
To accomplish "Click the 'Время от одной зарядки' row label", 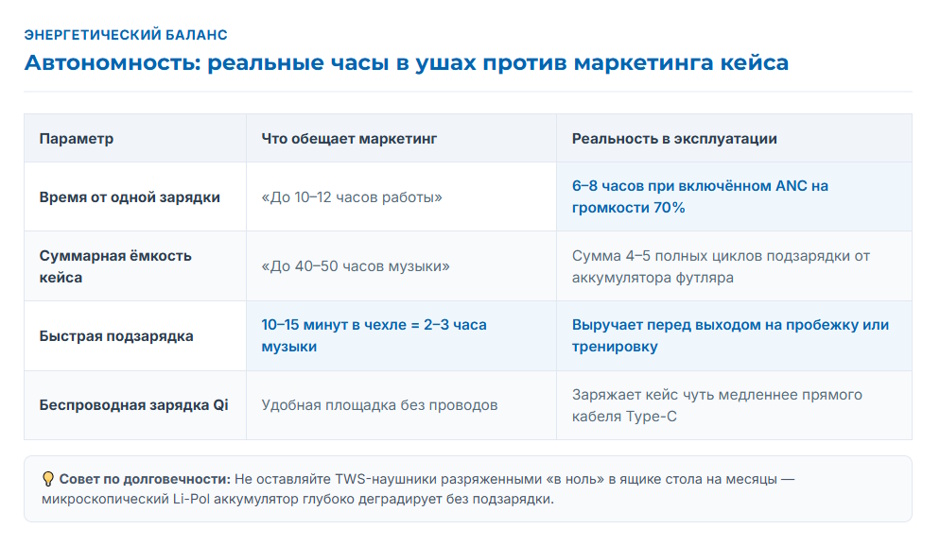I will coord(135,197).
